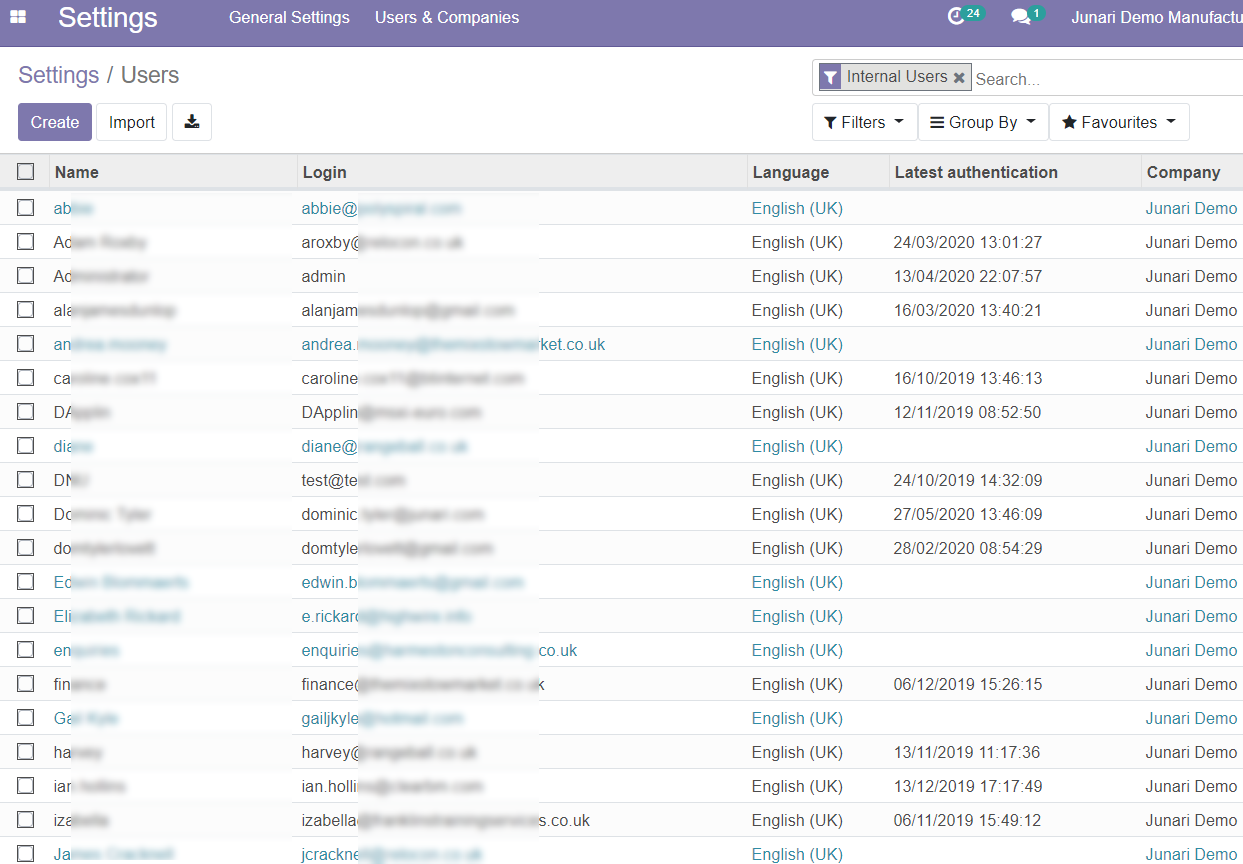
Task: Expand the Favourites dropdown
Action: point(1118,122)
